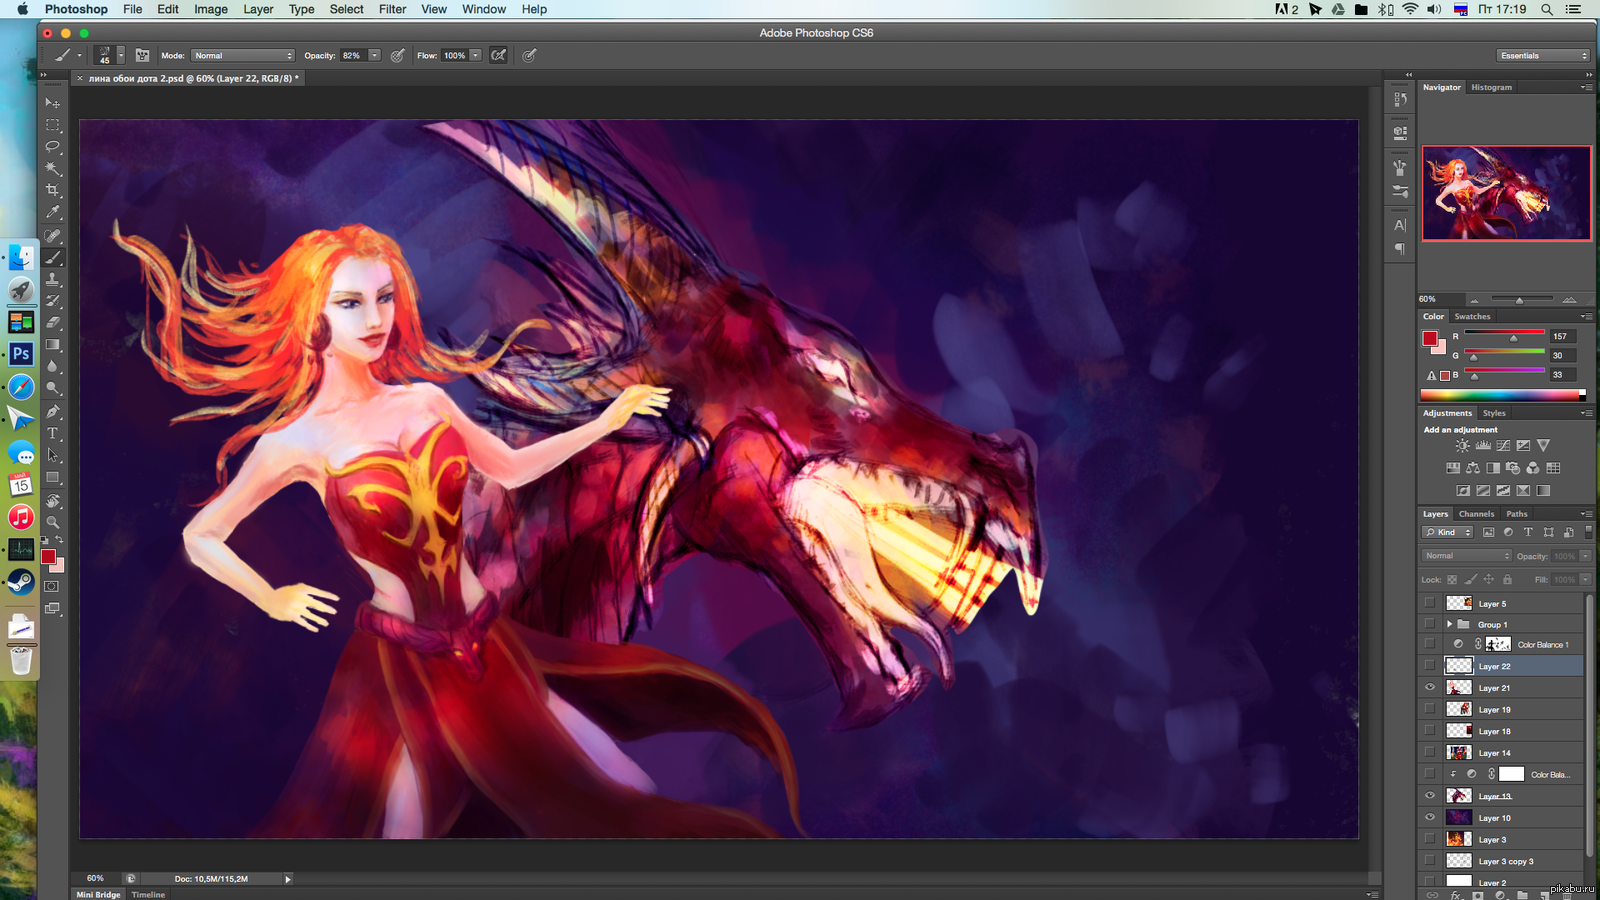Click the Color panel foreground swatch

(x=1430, y=338)
